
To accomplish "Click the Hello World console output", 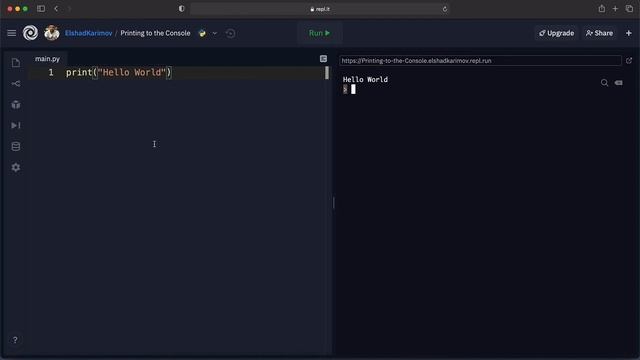I will pos(365,80).
